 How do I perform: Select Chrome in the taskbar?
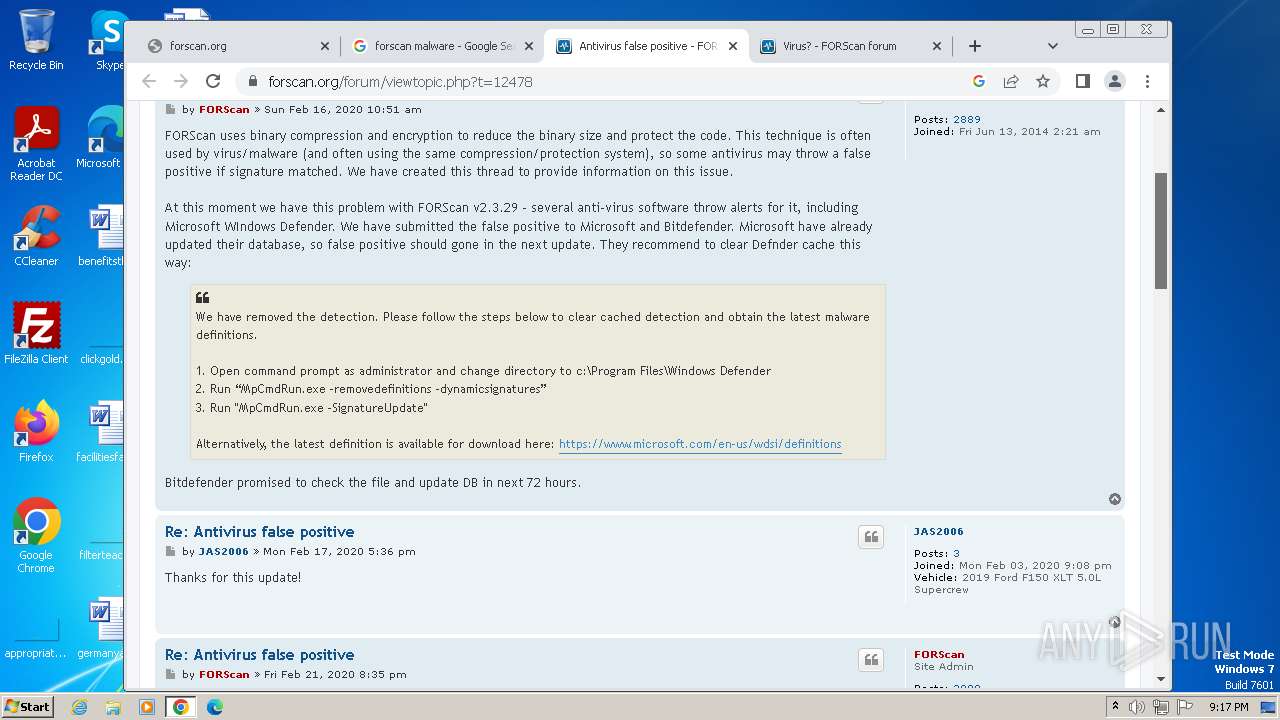(181, 707)
